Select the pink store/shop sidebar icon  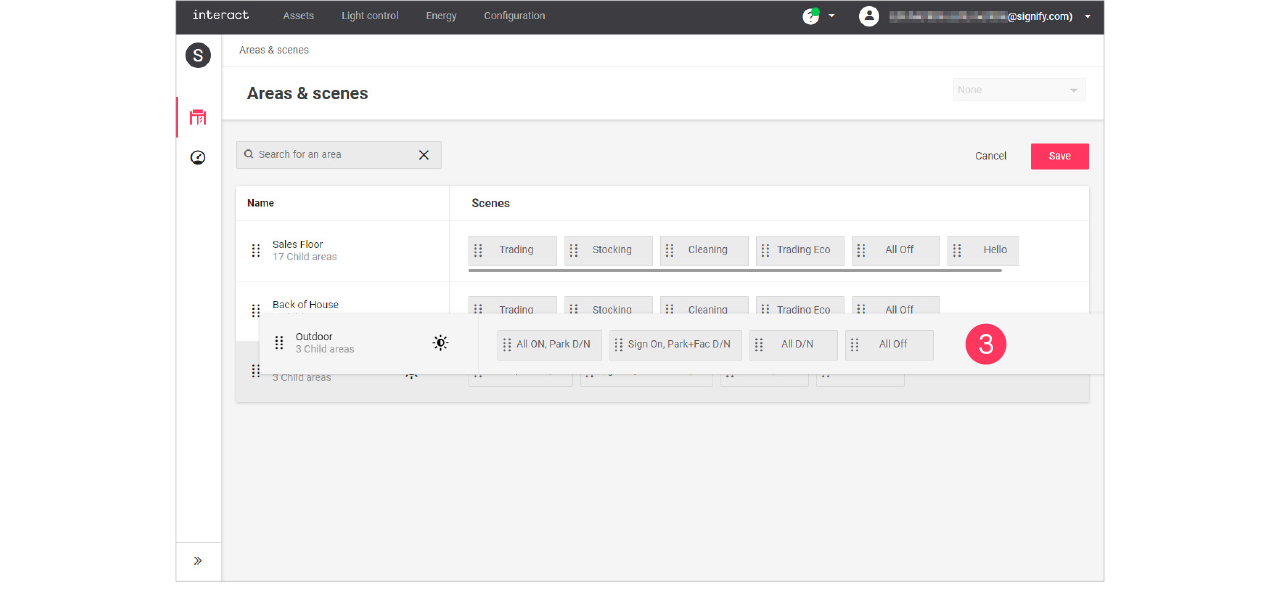pos(198,116)
